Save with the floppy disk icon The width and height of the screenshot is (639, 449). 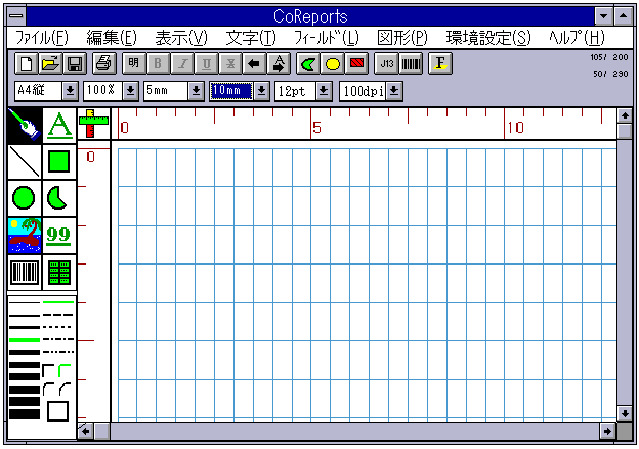tap(75, 64)
